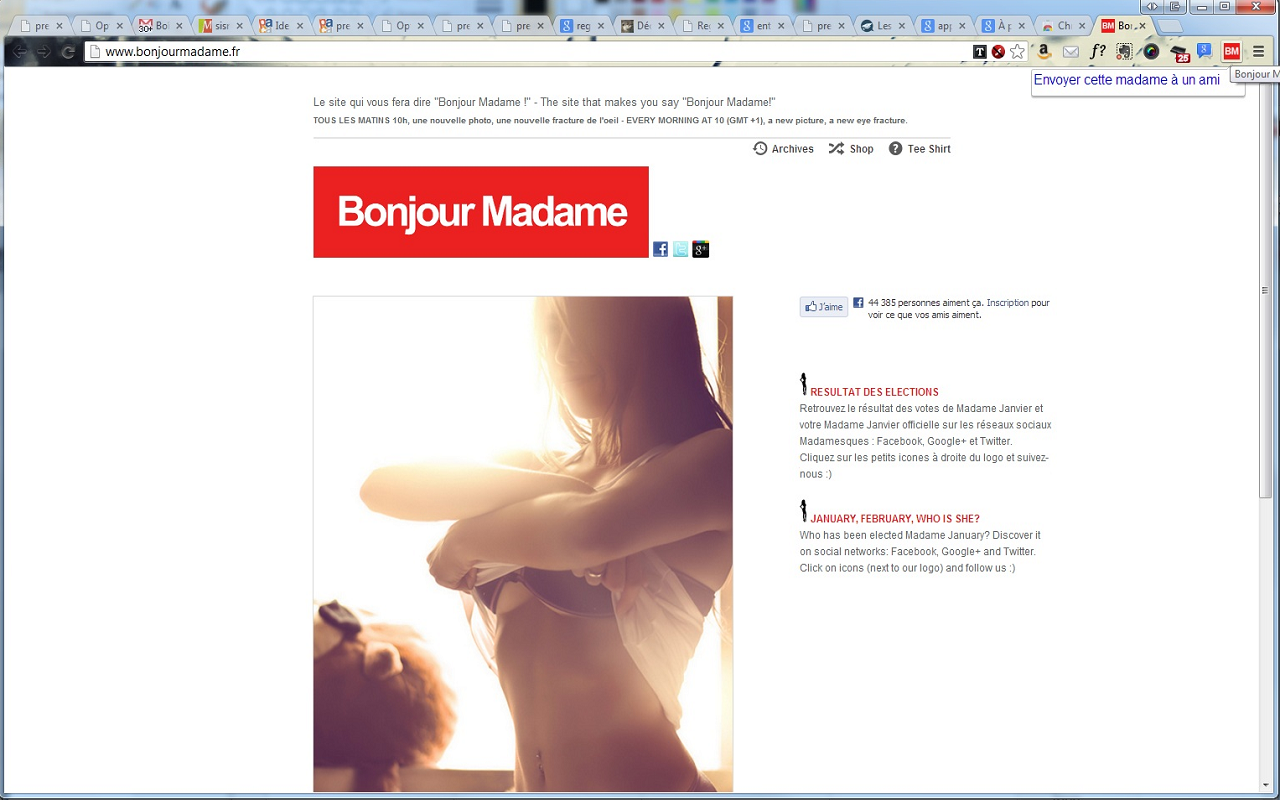Screen dimensions: 1280x800
Task: Click the red Bonjour Madame logo
Action: 481,212
